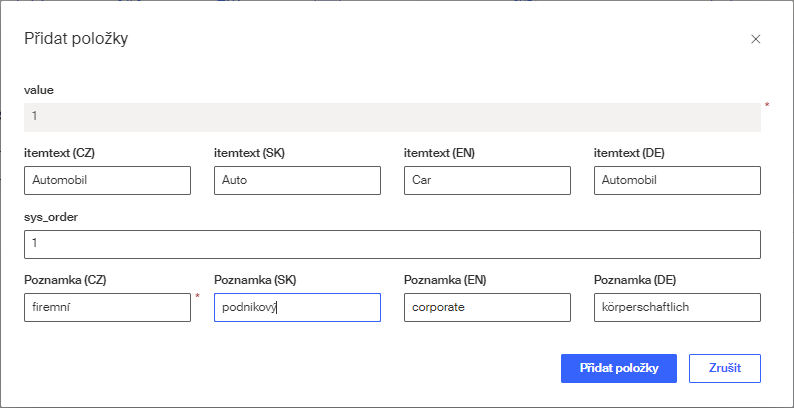Select the itemtext (SK) input containing Auto
The width and height of the screenshot is (794, 408).
point(297,180)
